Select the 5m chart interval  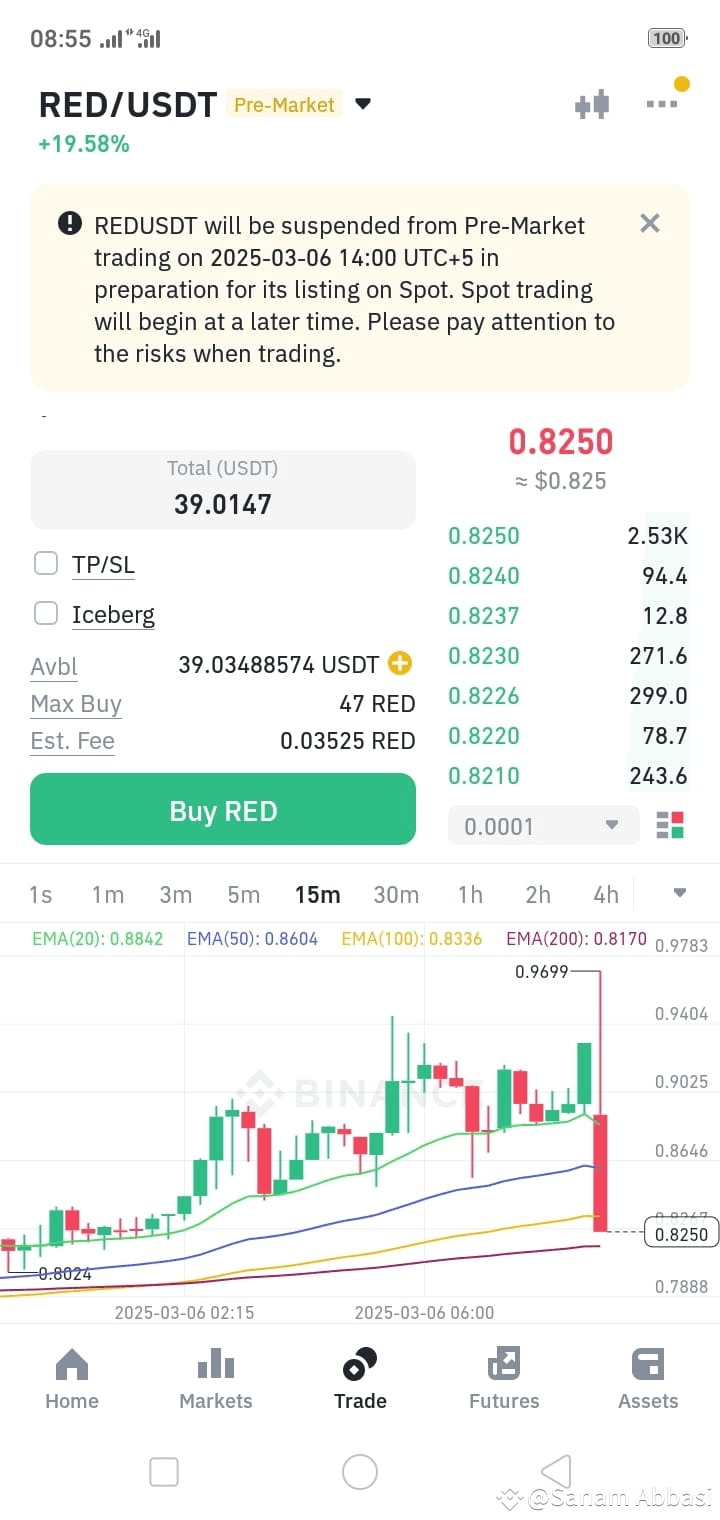tap(243, 894)
